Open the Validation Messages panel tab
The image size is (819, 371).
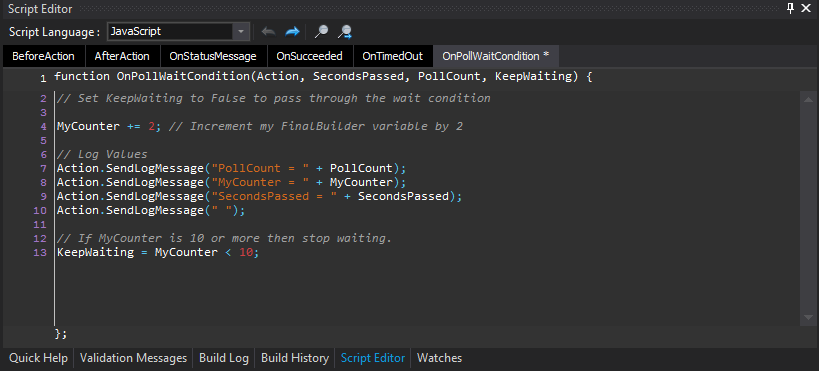(133, 358)
